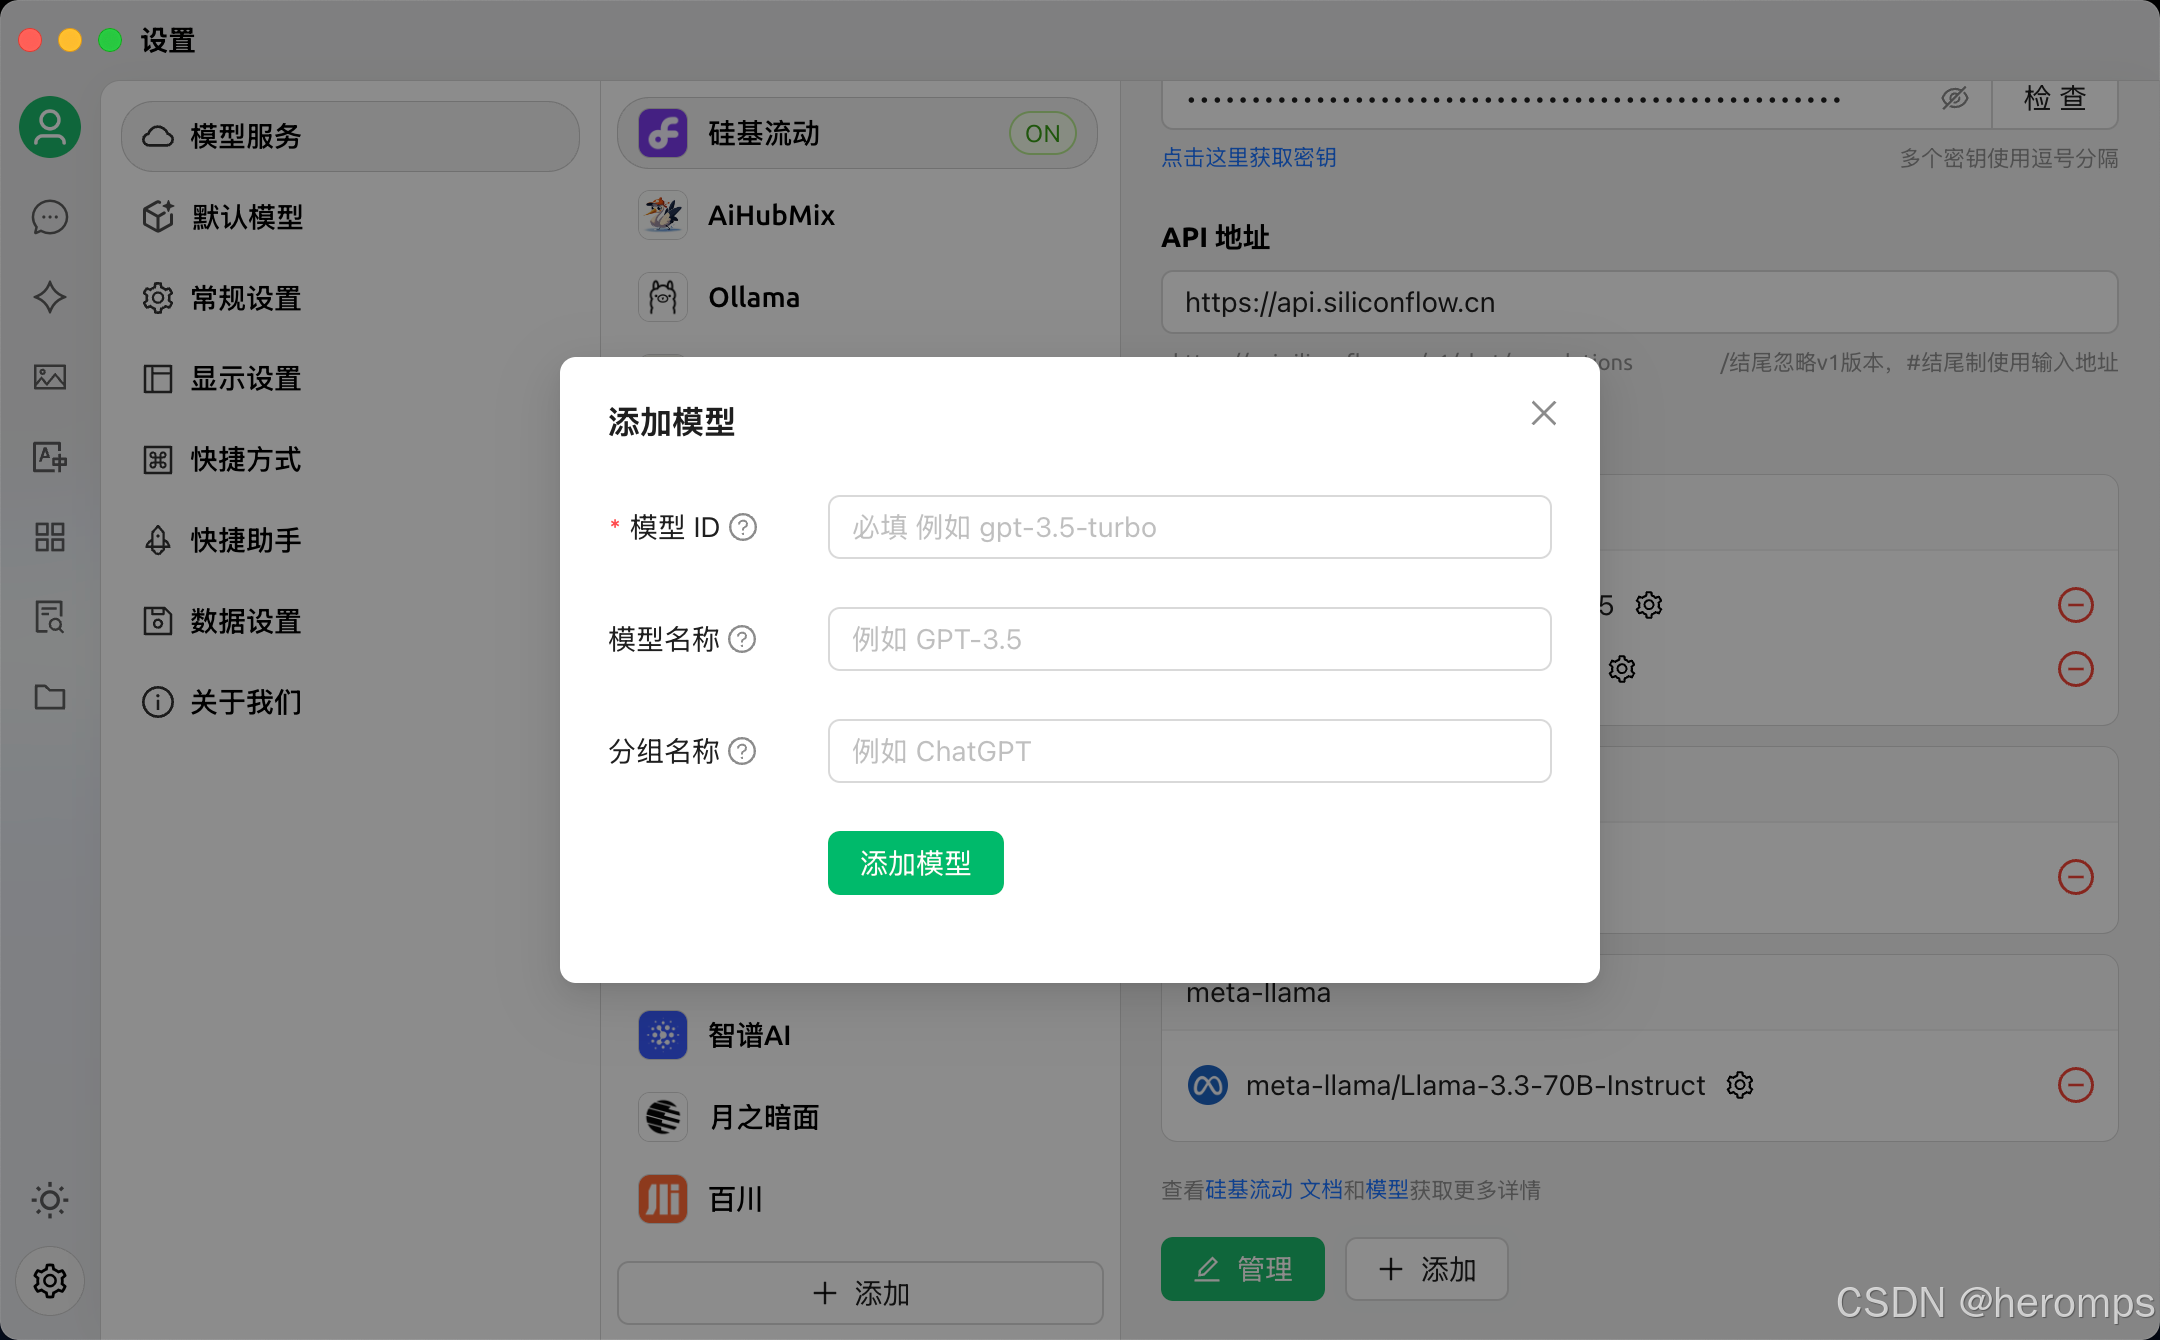Toggle the sun theme icon
This screenshot has height=1340, width=2160.
click(50, 1200)
